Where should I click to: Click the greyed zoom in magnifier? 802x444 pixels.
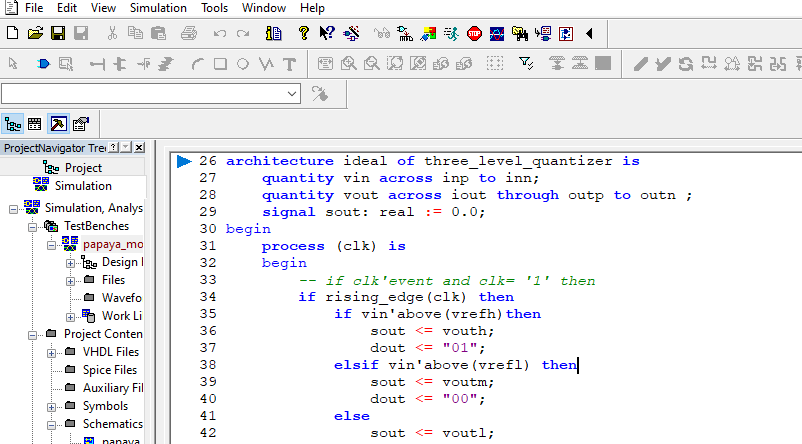(x=349, y=64)
